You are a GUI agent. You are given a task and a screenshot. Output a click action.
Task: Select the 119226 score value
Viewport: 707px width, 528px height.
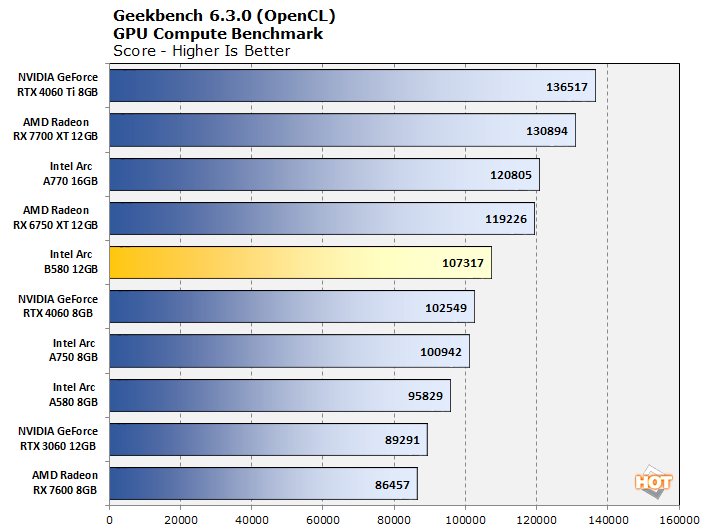point(506,219)
